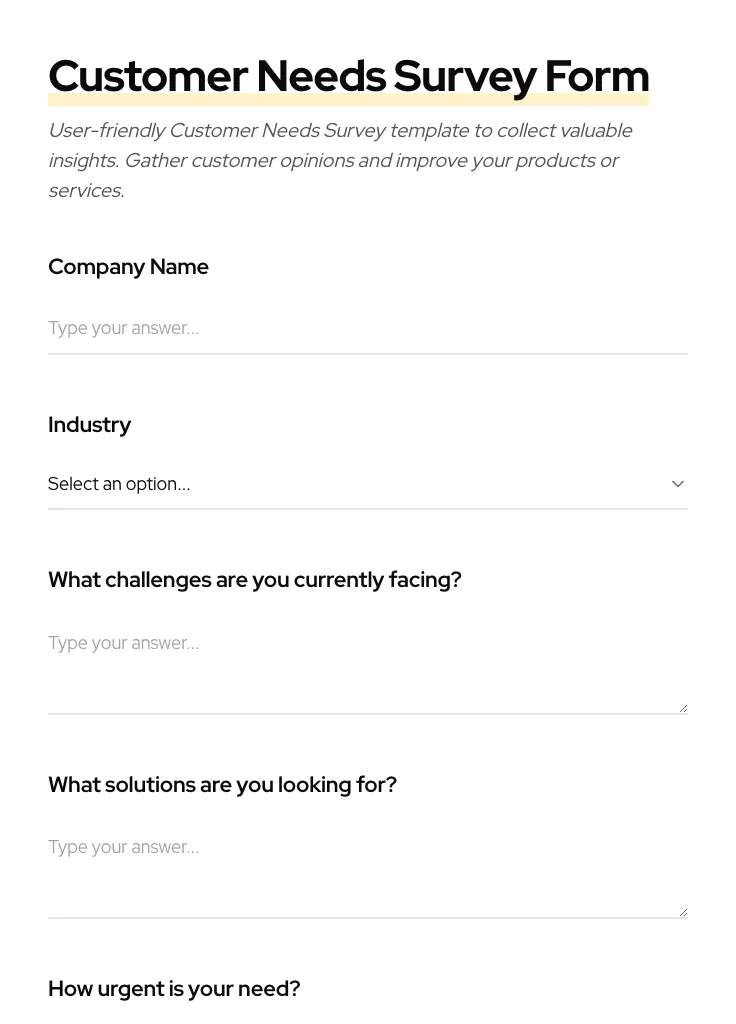Click "How urgent is your need?" heading
This screenshot has width=736, height=1024.
[174, 989]
